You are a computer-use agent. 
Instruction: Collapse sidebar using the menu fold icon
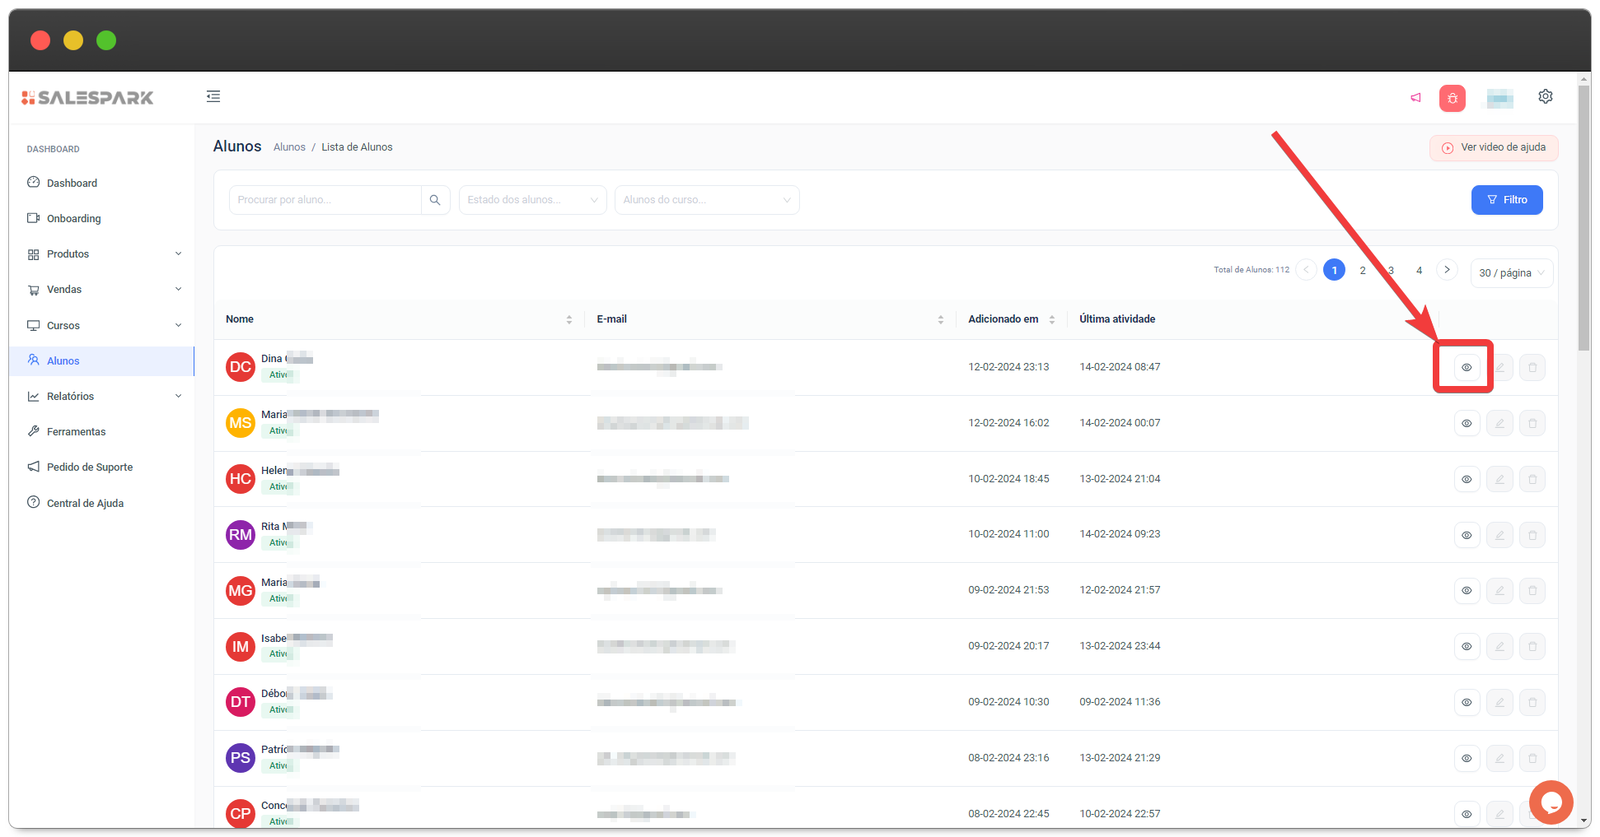213,97
